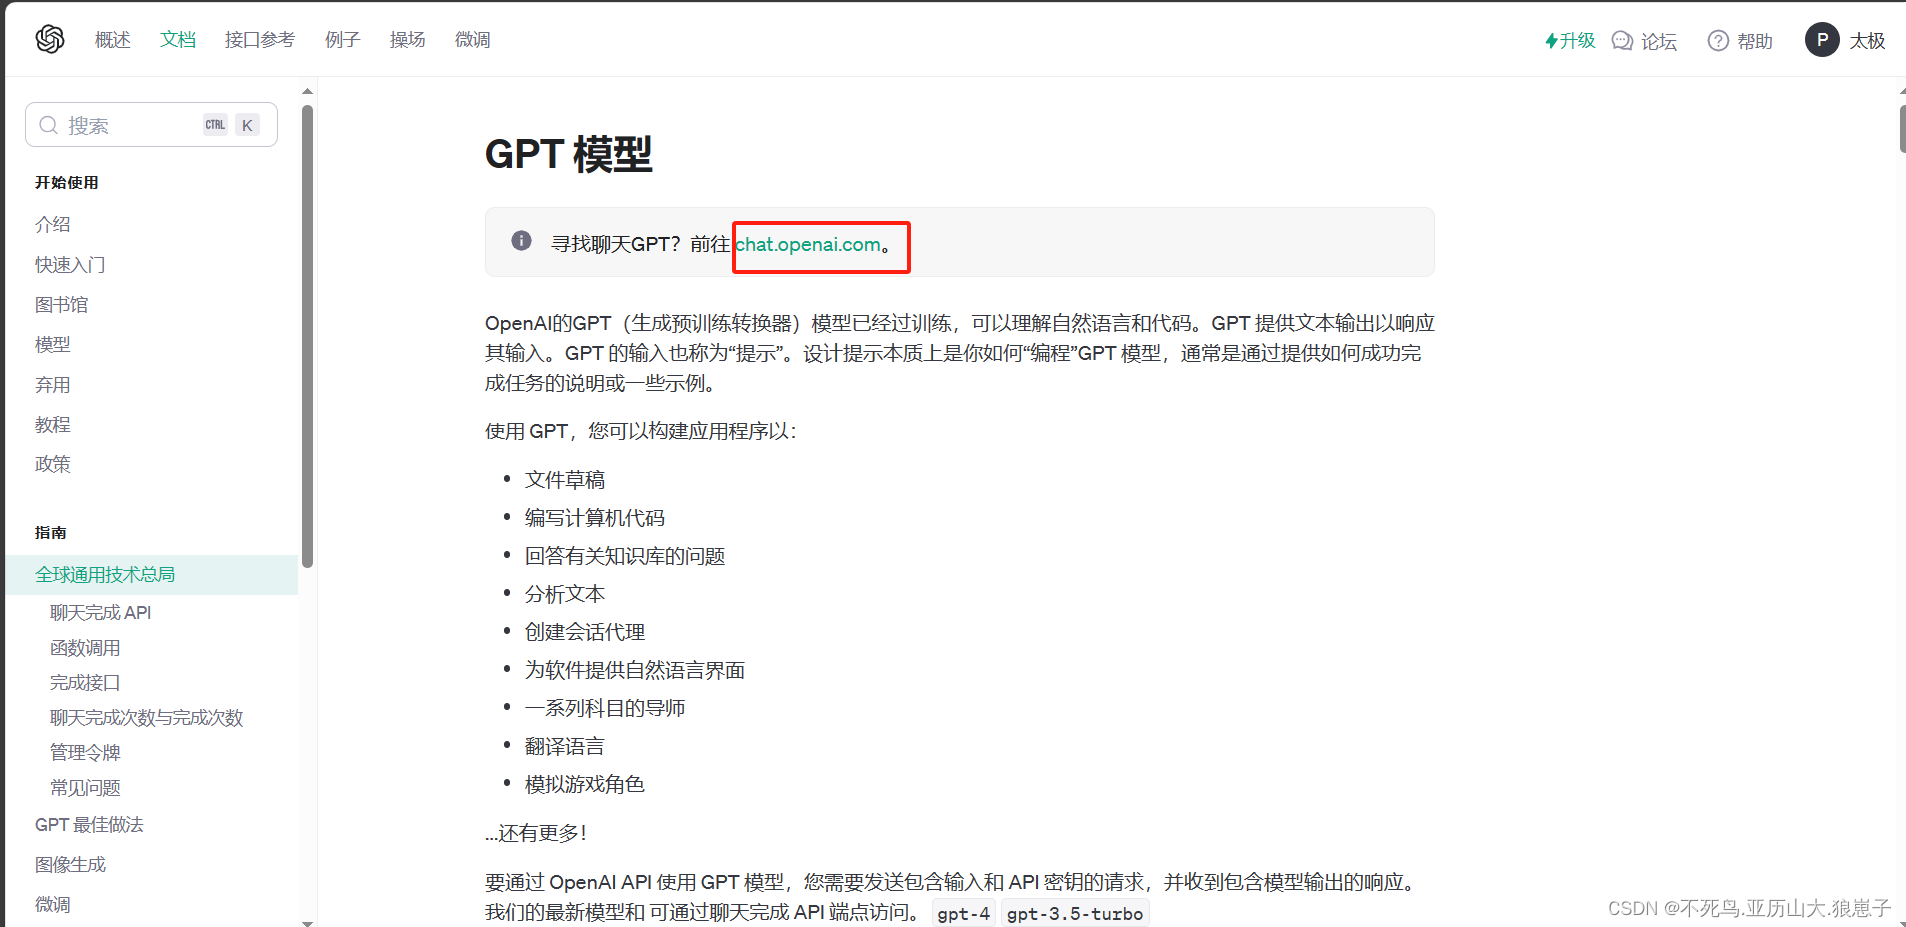Open 图像生成 in the sidebar
Viewport: 1906px width, 927px height.
click(70, 865)
